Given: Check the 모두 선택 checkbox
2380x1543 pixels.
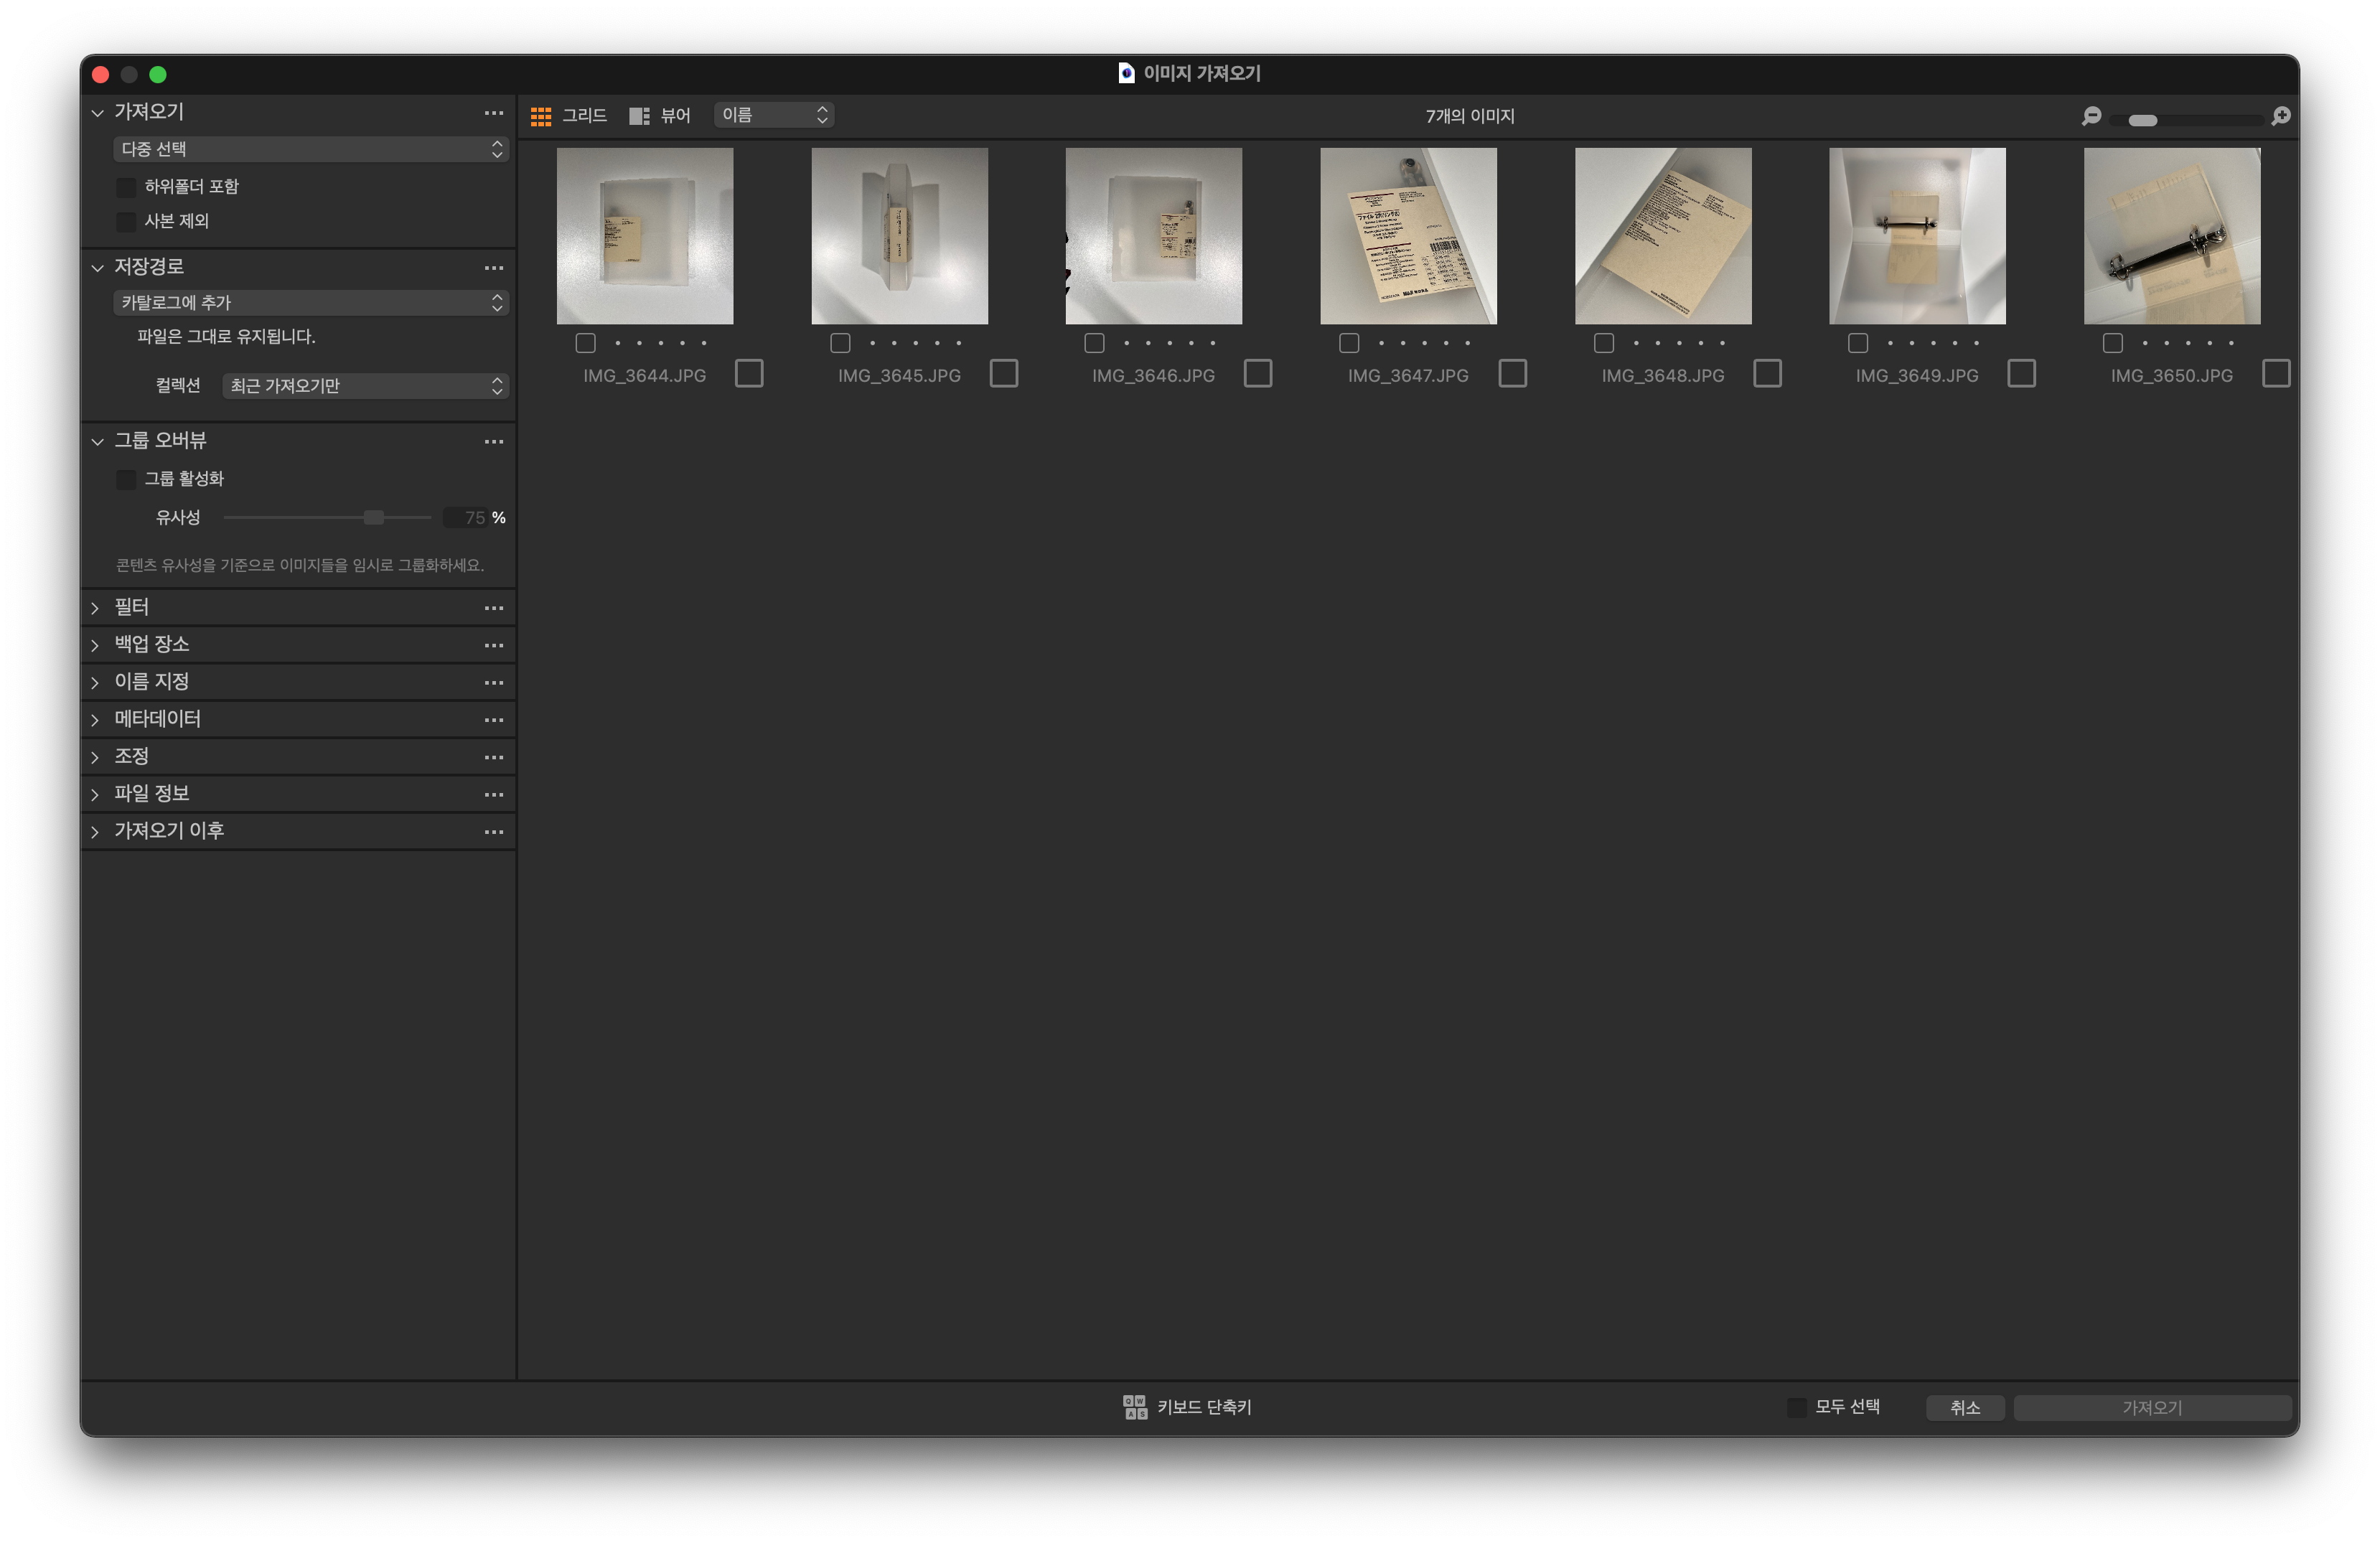Looking at the screenshot, I should pyautogui.click(x=1796, y=1407).
